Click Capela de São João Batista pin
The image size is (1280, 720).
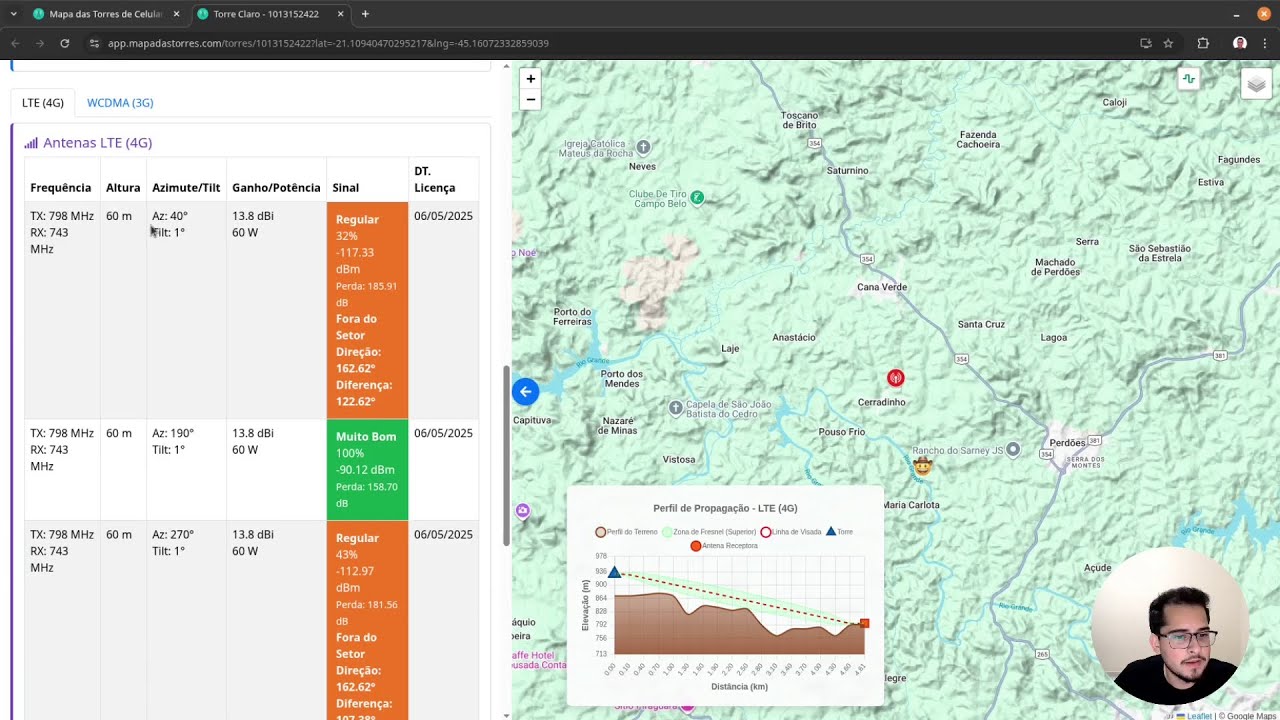click(676, 408)
